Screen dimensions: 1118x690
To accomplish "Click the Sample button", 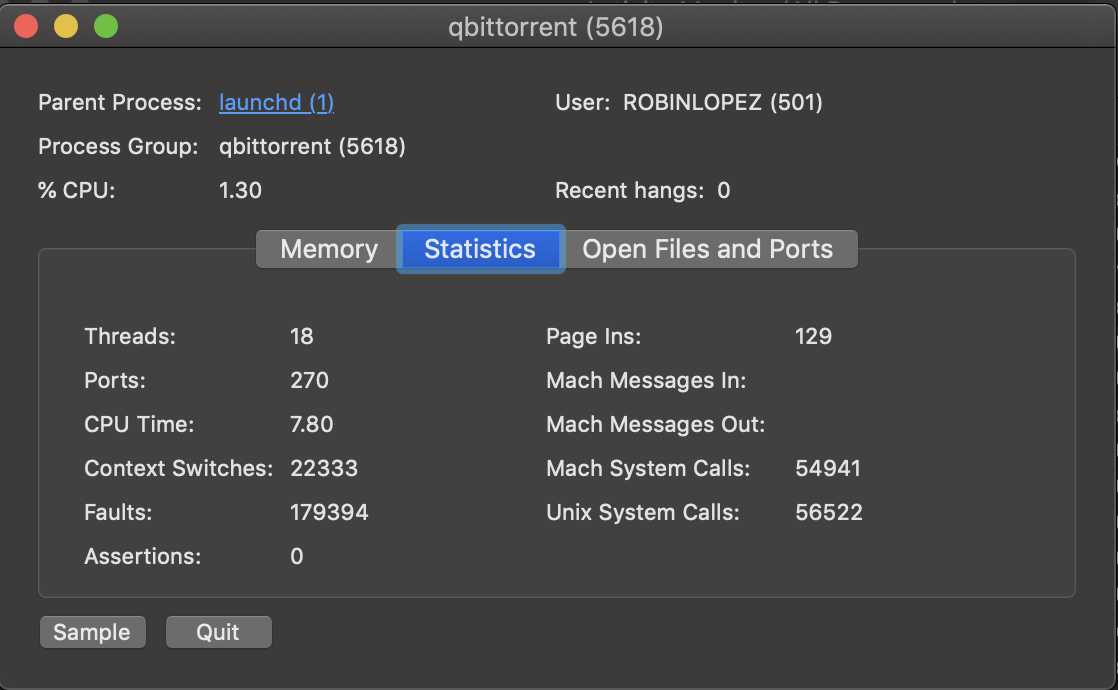I will (93, 632).
